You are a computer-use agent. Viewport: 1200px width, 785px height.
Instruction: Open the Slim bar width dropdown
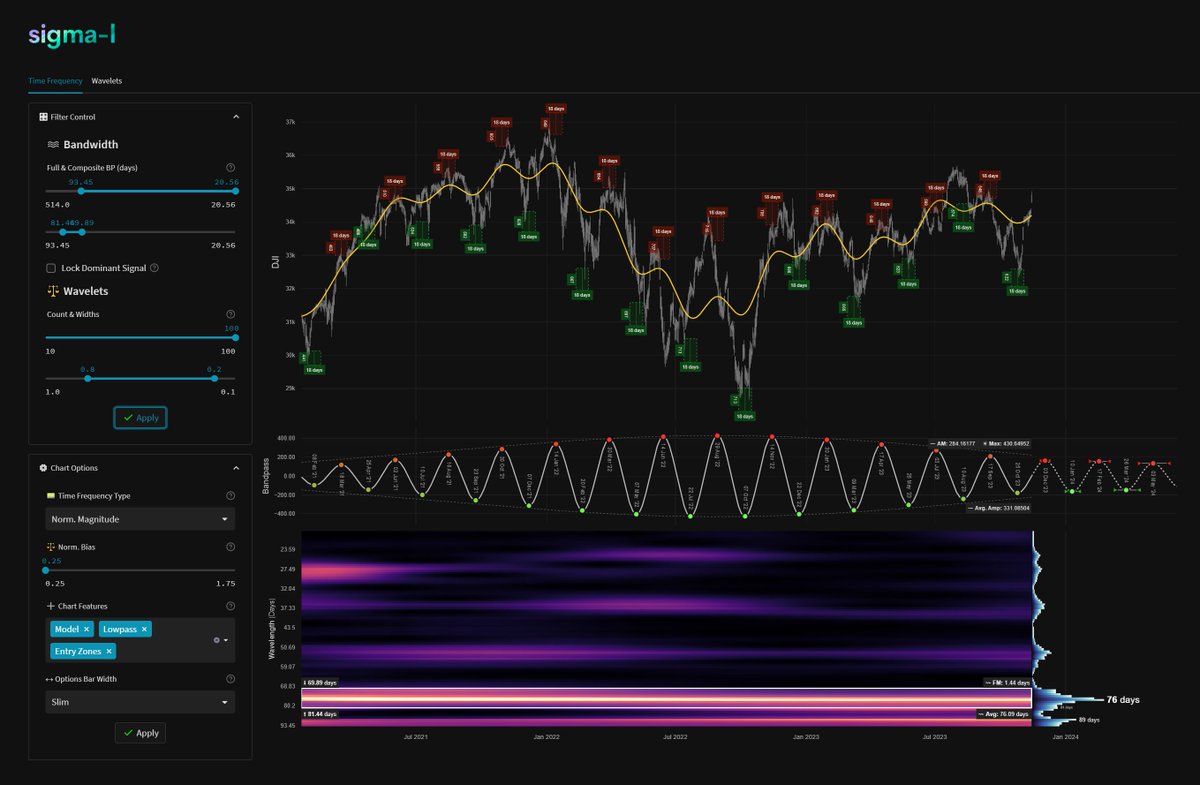140,702
